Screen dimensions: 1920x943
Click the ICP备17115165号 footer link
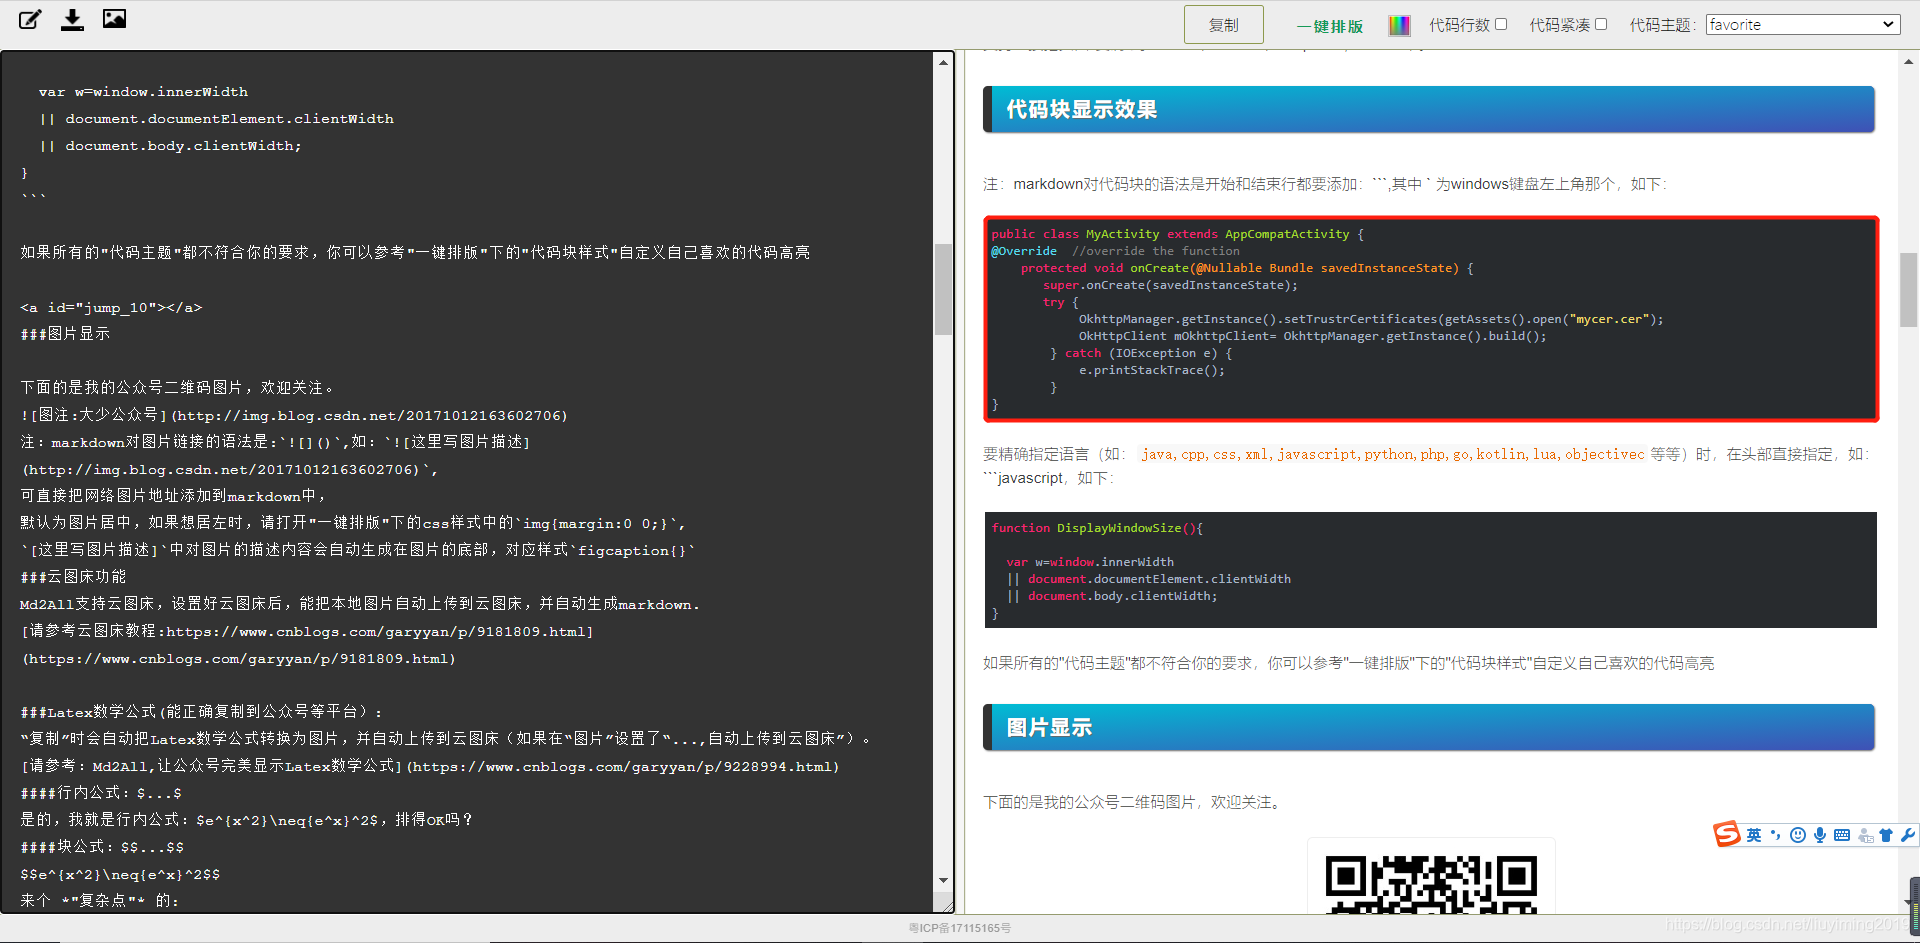pos(959,928)
